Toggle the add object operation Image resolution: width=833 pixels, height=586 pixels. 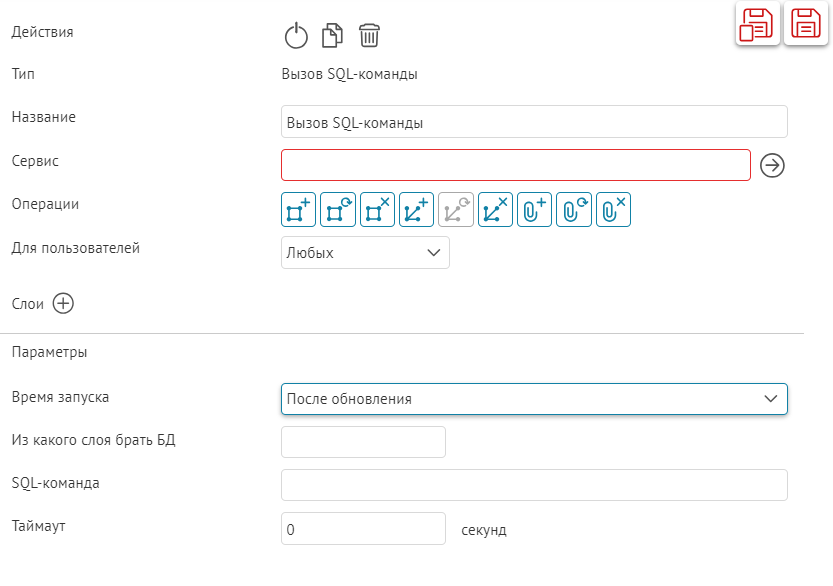click(298, 210)
